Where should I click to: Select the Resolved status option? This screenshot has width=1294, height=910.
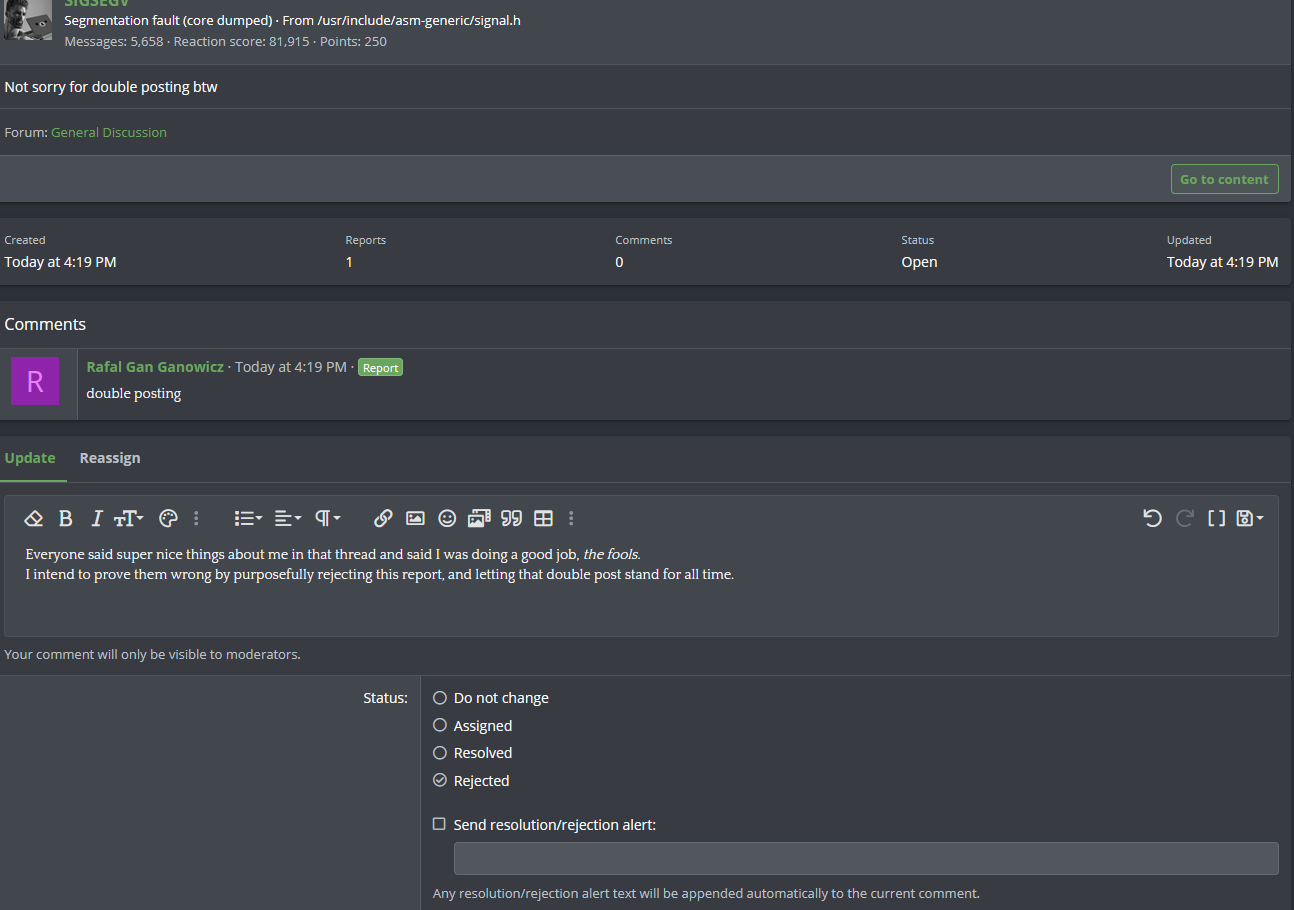click(x=440, y=753)
